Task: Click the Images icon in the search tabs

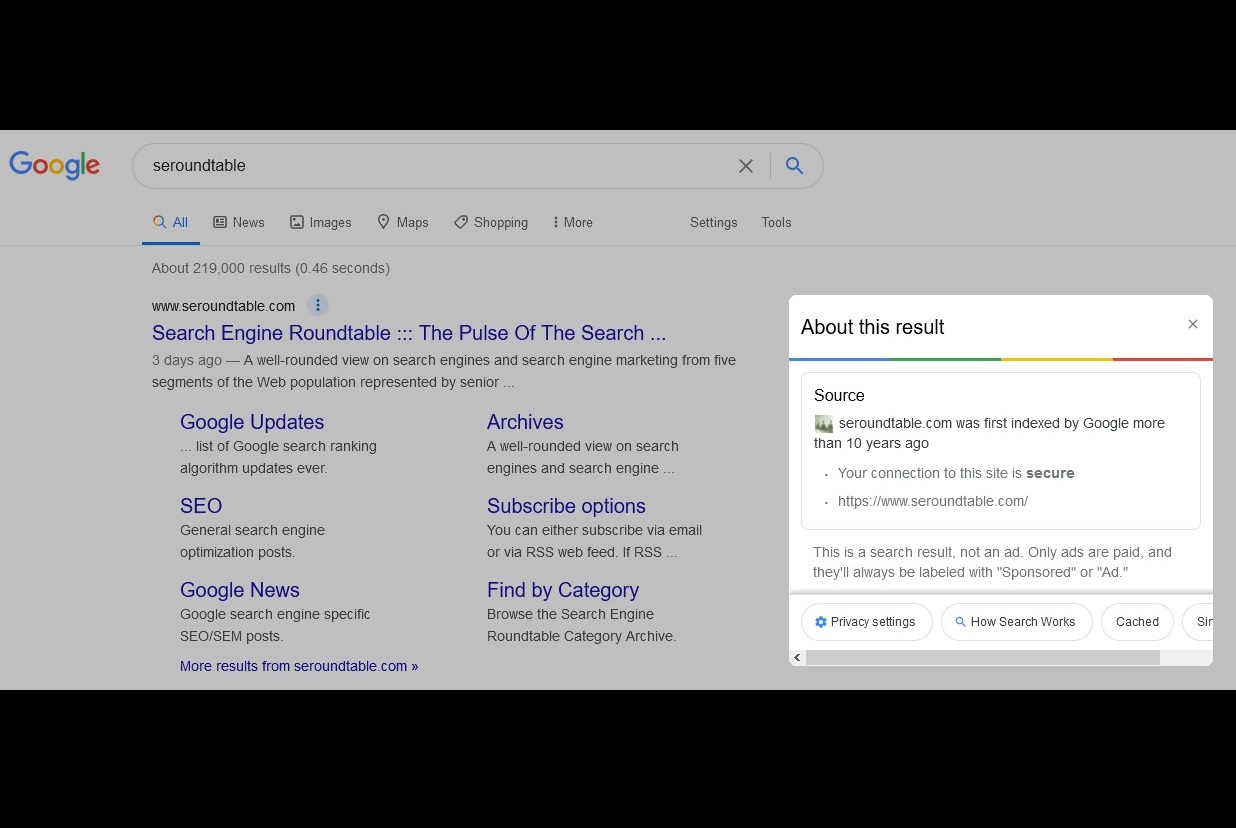Action: pyautogui.click(x=296, y=221)
